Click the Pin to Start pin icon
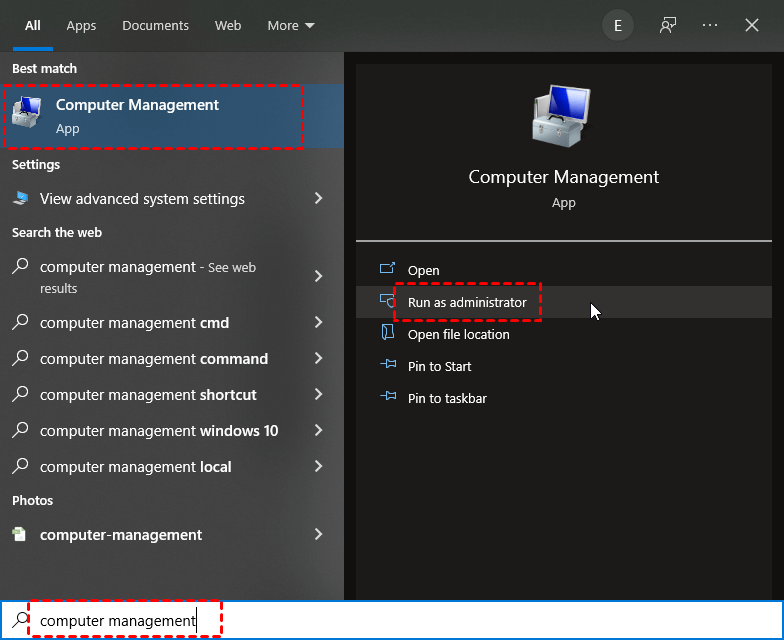784x640 pixels. [x=388, y=364]
